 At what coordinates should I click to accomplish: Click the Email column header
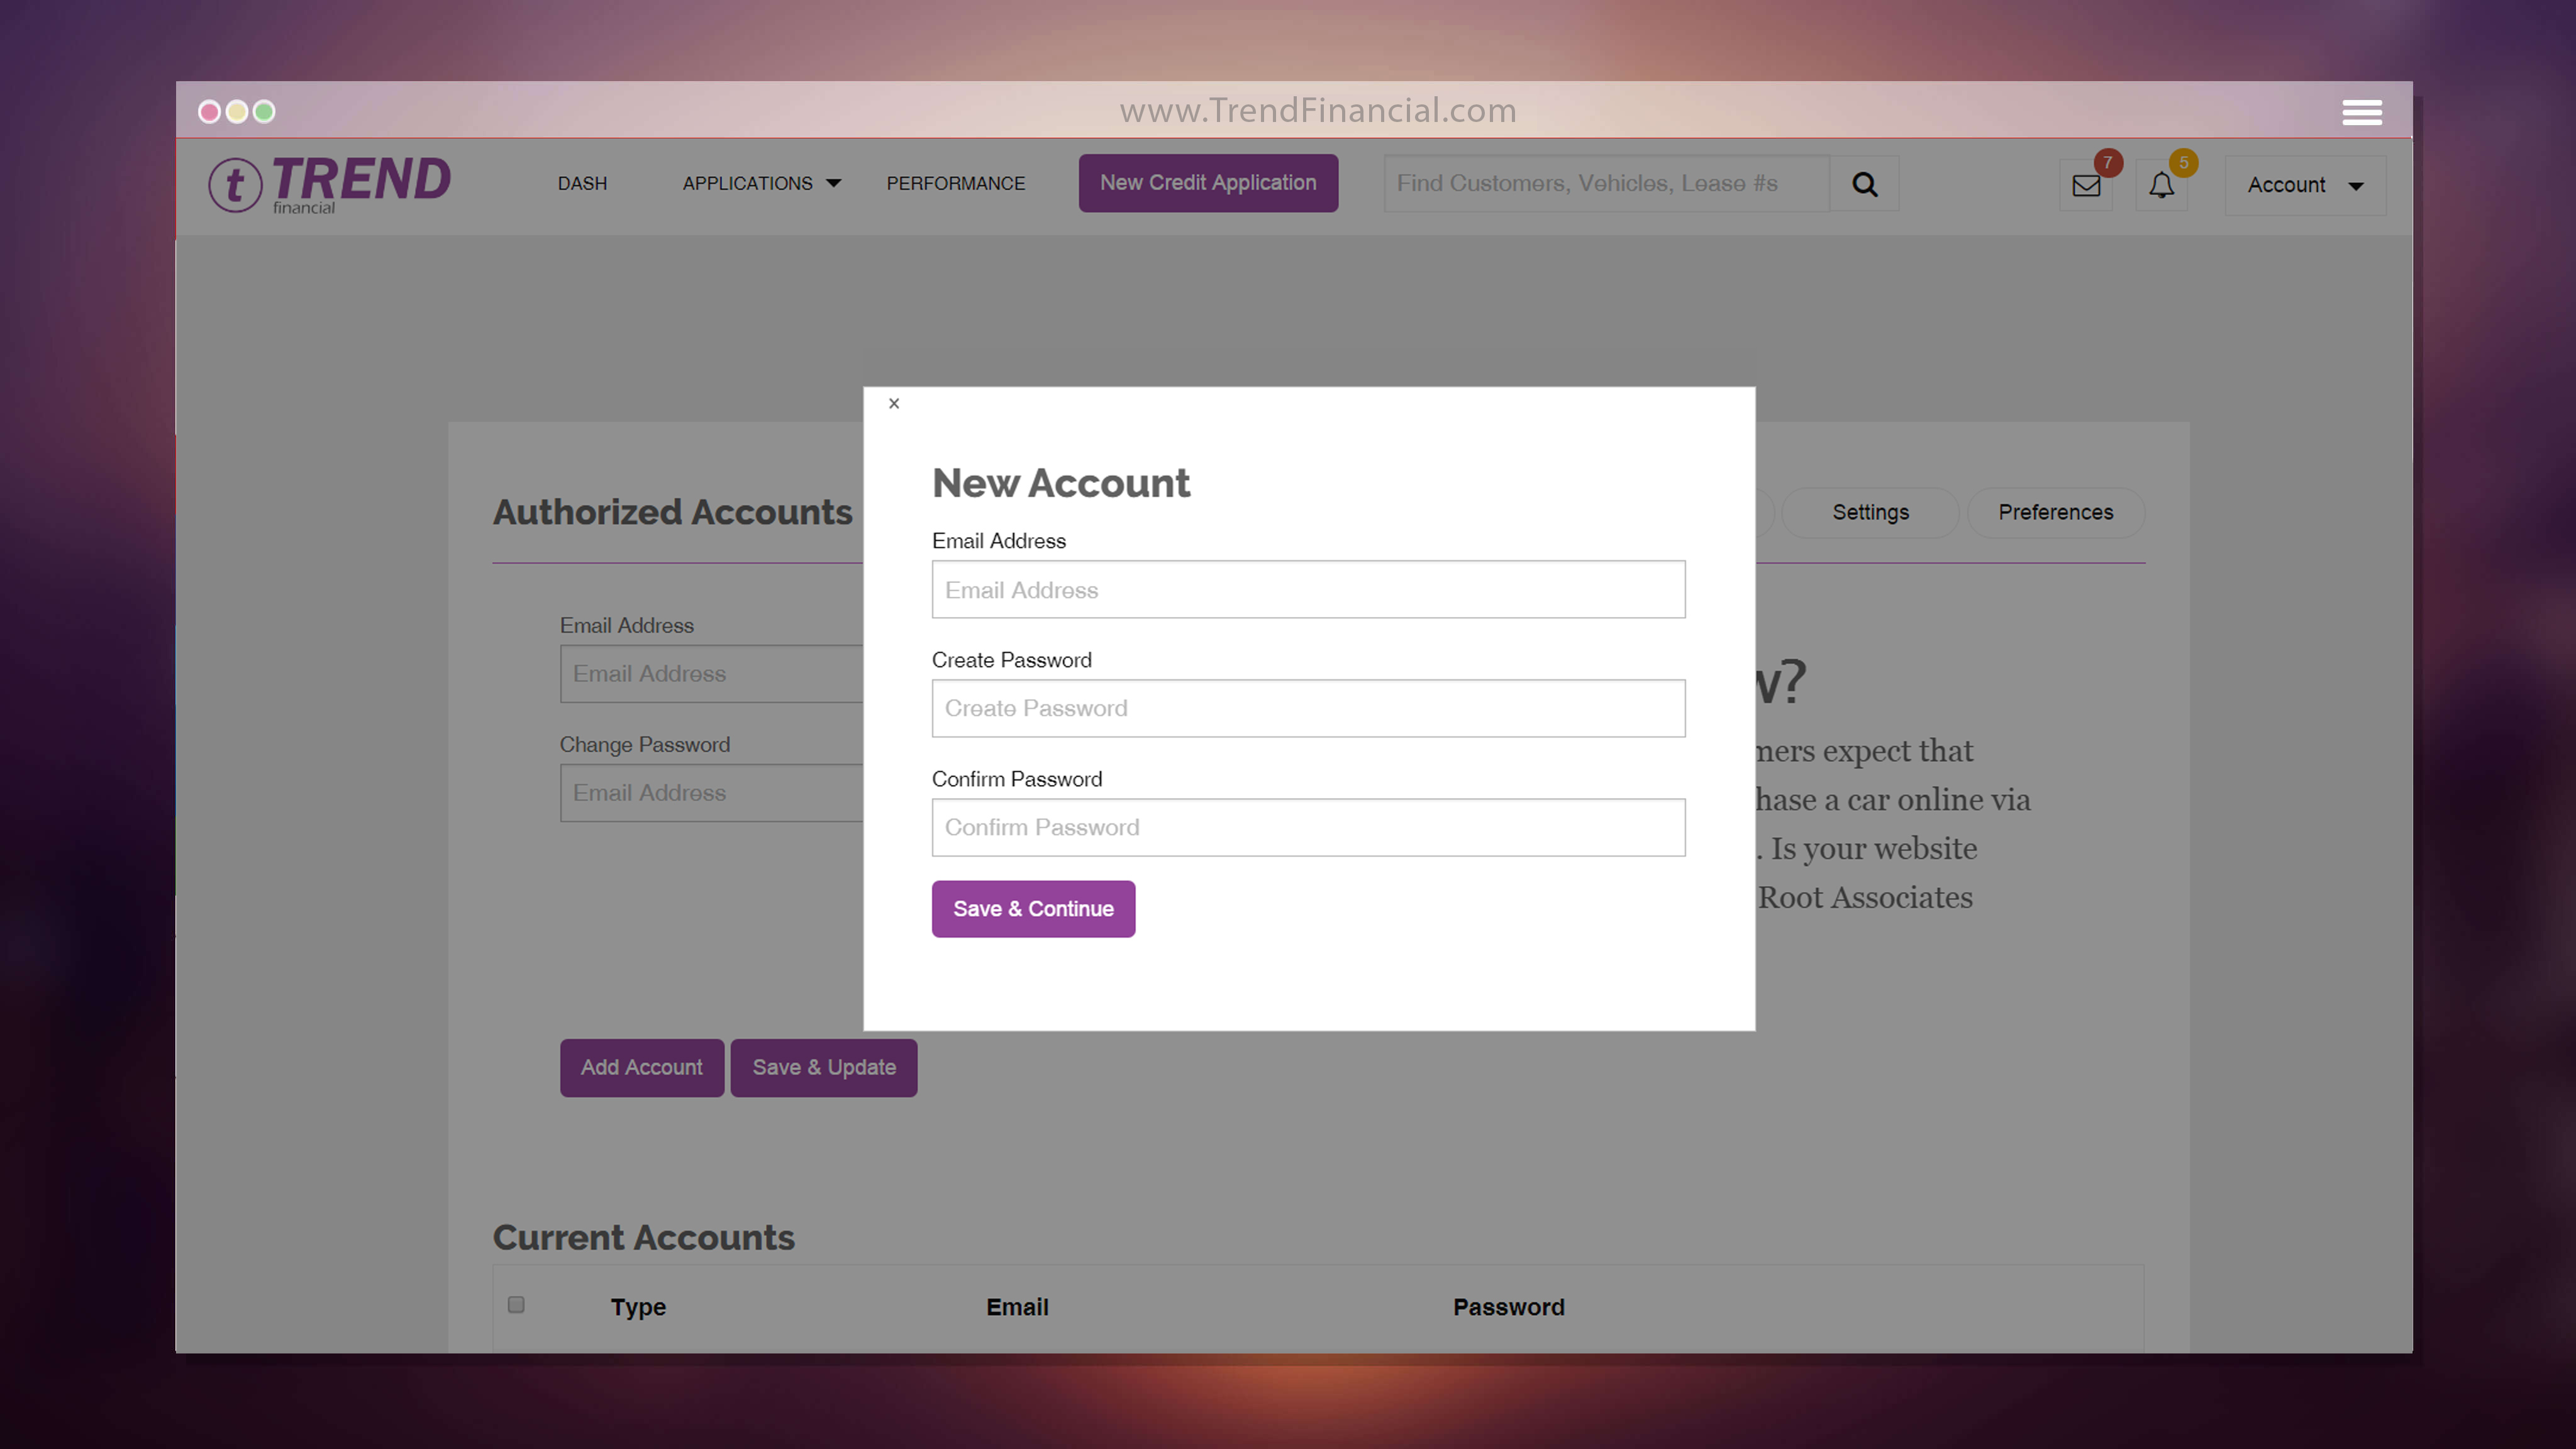pos(1017,1308)
